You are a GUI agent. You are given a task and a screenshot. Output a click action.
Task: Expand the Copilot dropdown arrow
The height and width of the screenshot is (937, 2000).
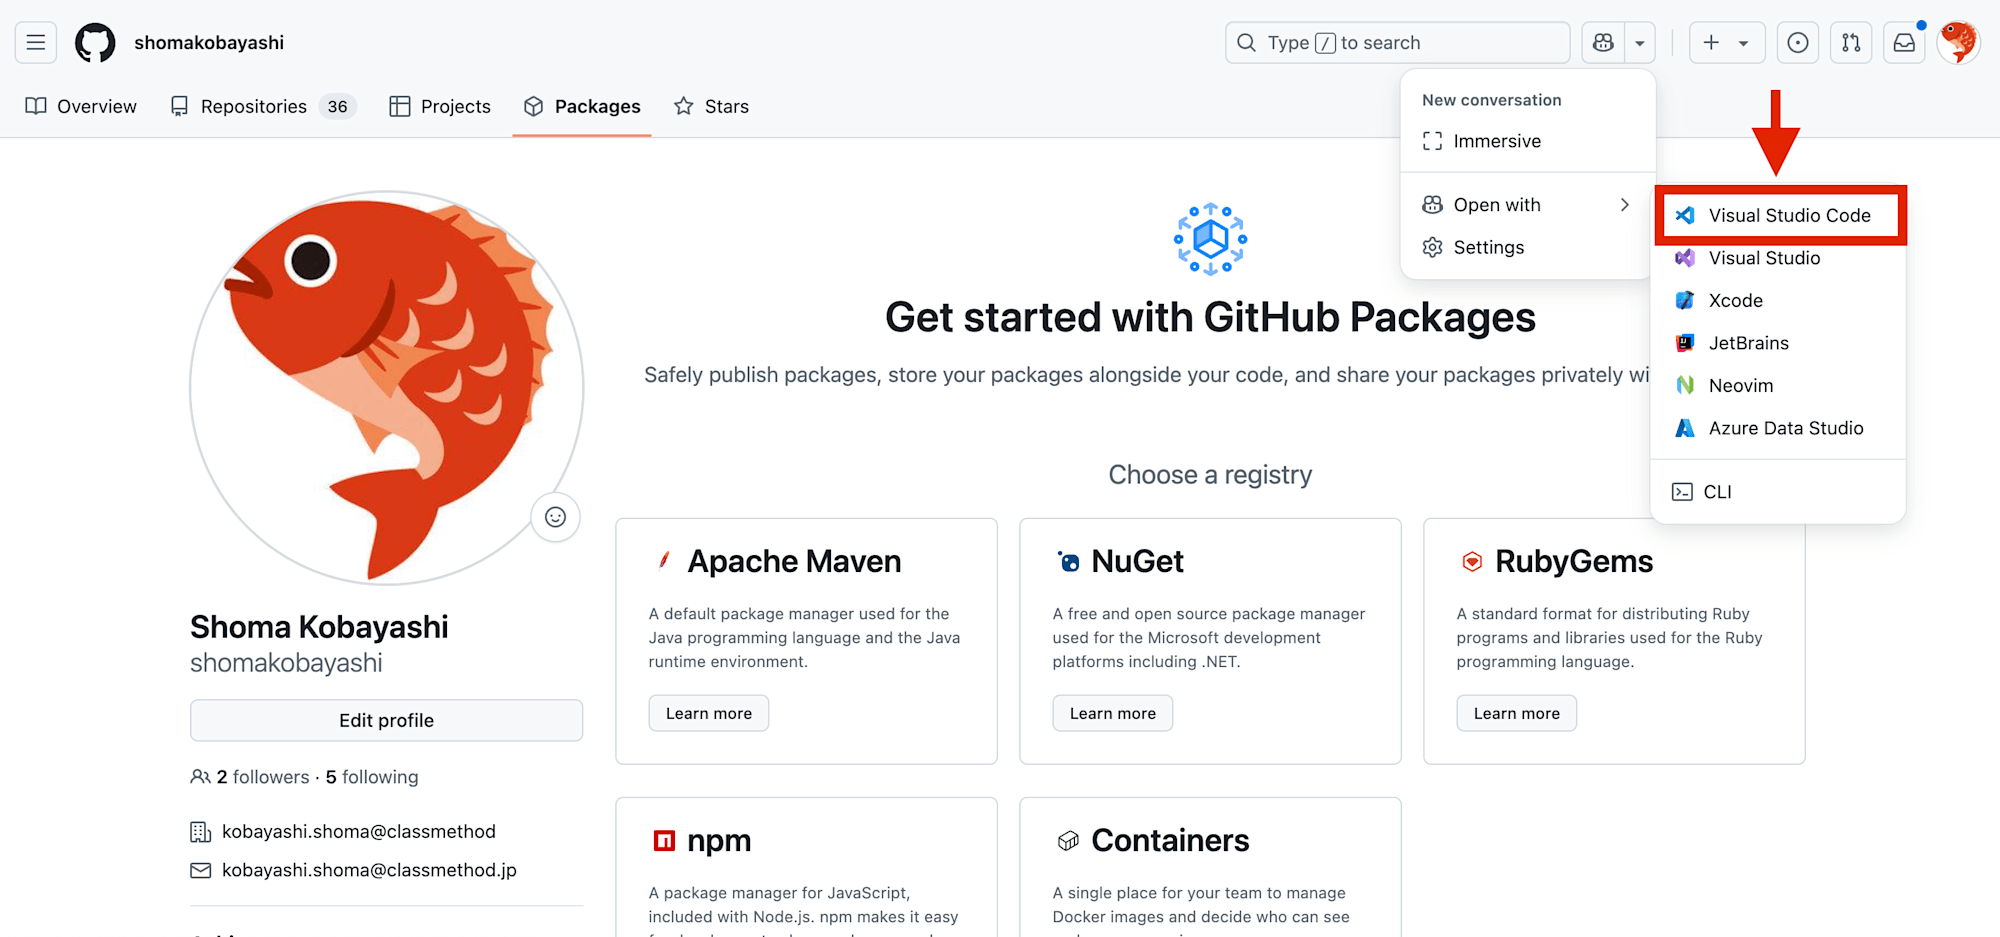click(x=1640, y=42)
